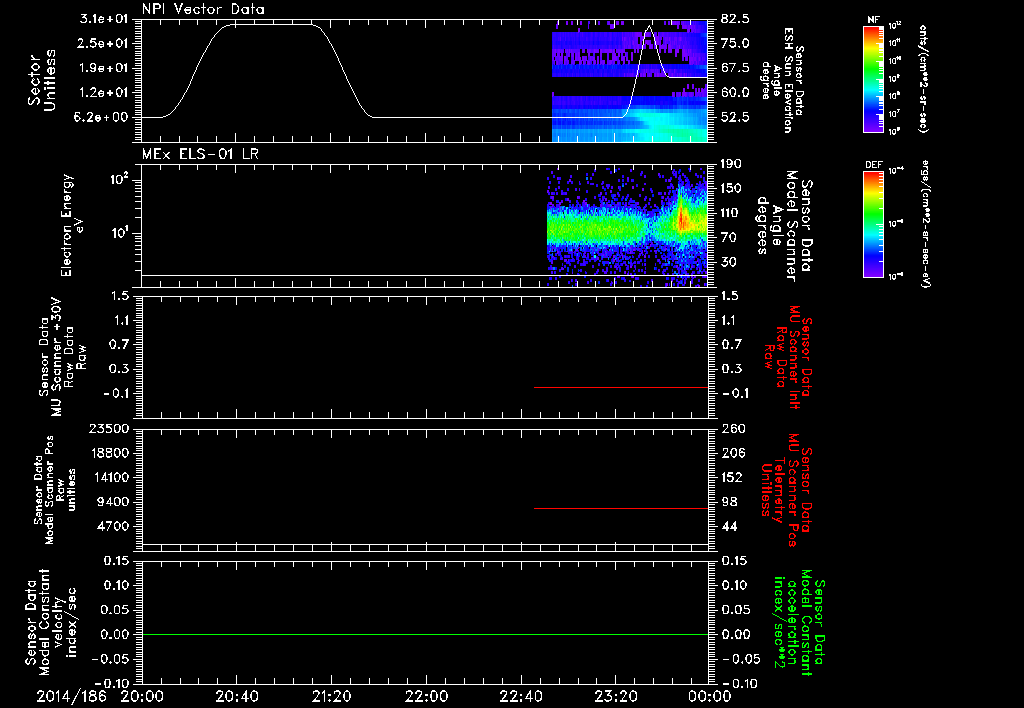Click the second sun elevation peak in the NPI panel

tap(648, 27)
